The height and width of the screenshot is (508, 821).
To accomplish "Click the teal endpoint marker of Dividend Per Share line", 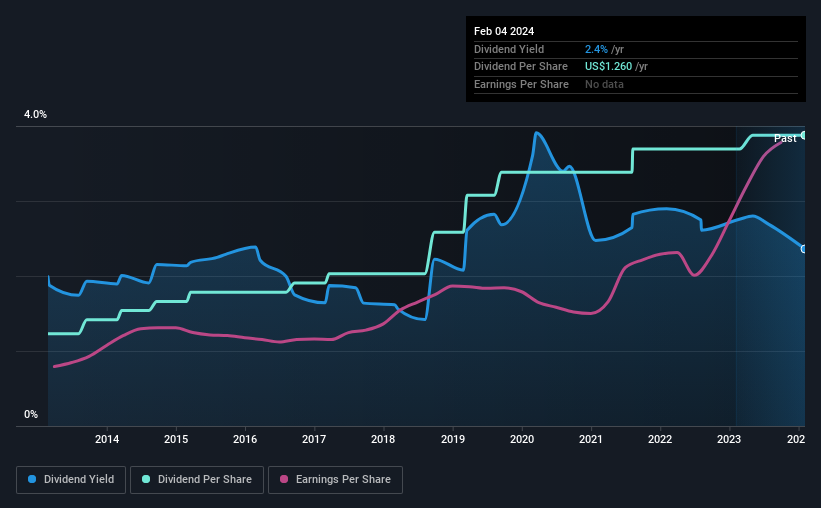I will click(x=803, y=135).
